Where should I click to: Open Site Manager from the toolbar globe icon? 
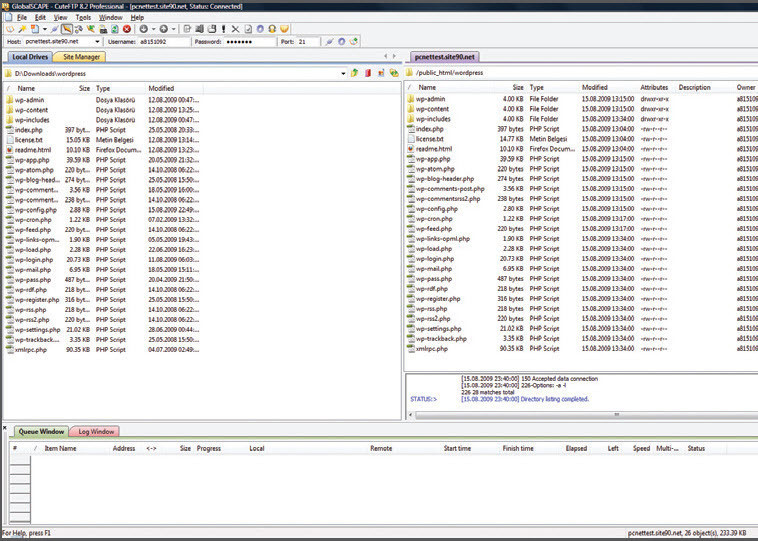pyautogui.click(x=10, y=29)
